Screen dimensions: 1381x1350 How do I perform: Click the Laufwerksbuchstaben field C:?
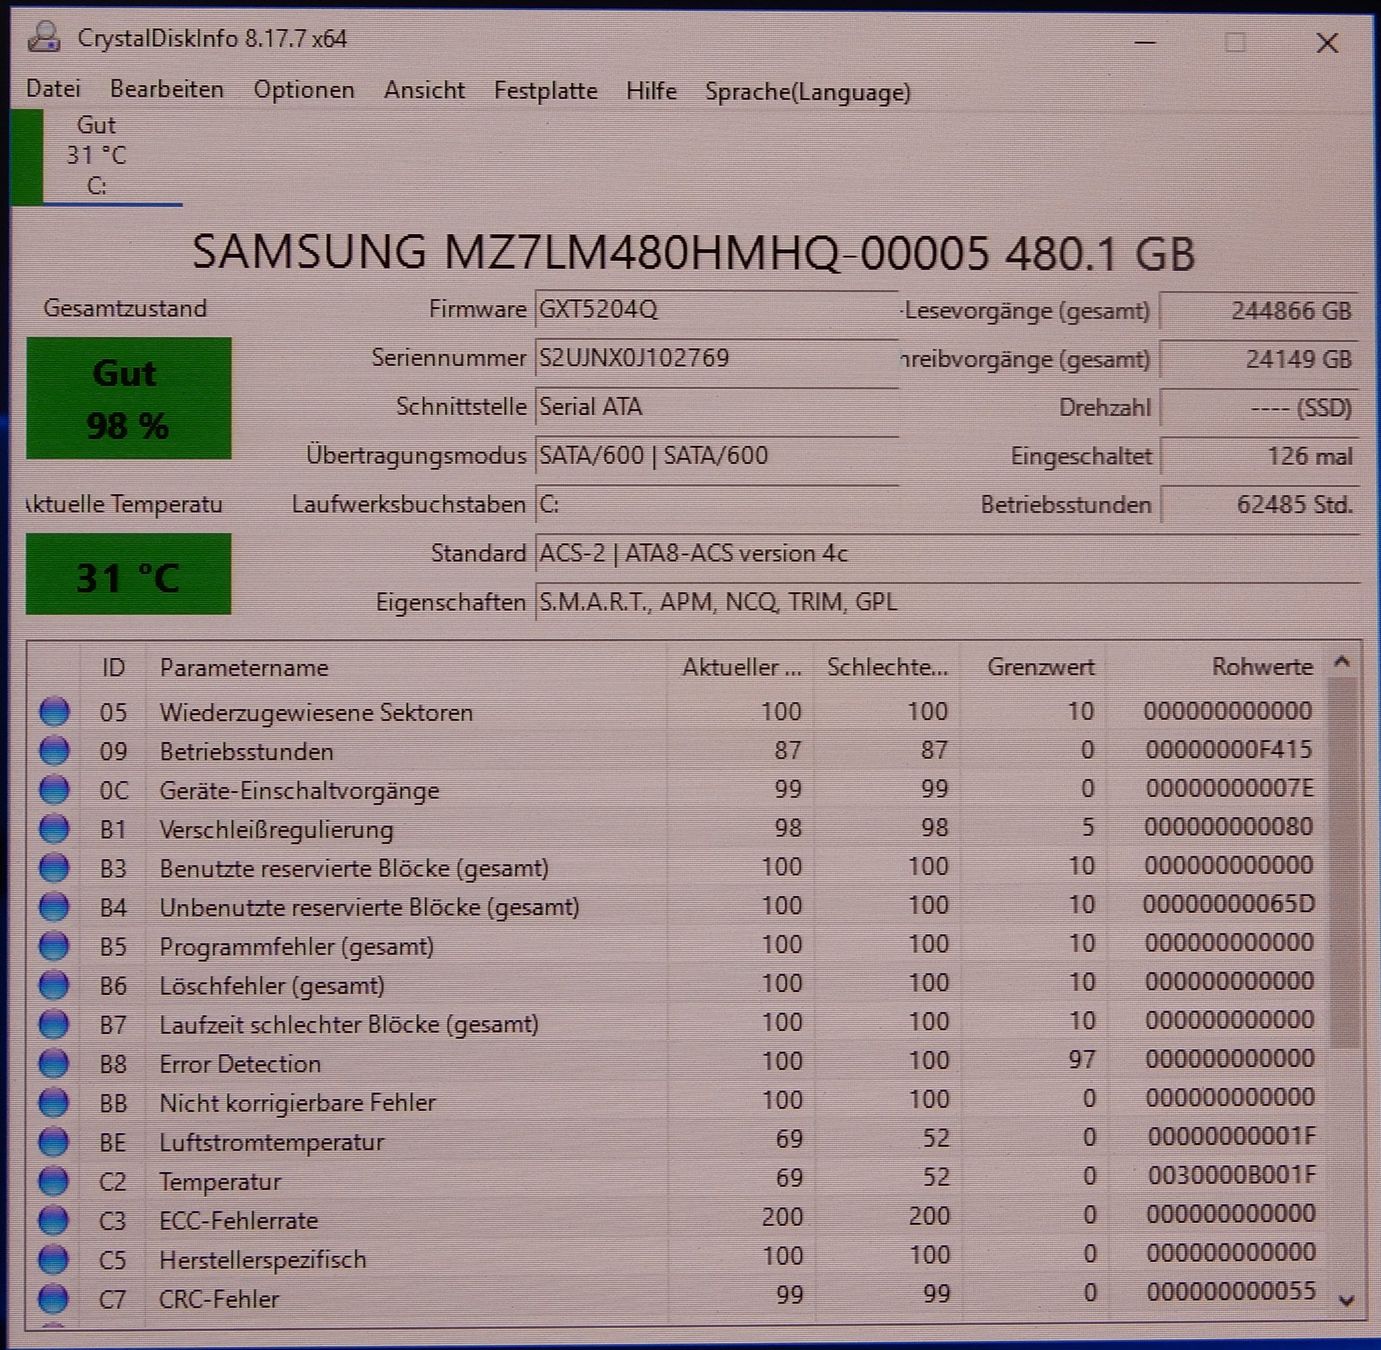coord(716,505)
